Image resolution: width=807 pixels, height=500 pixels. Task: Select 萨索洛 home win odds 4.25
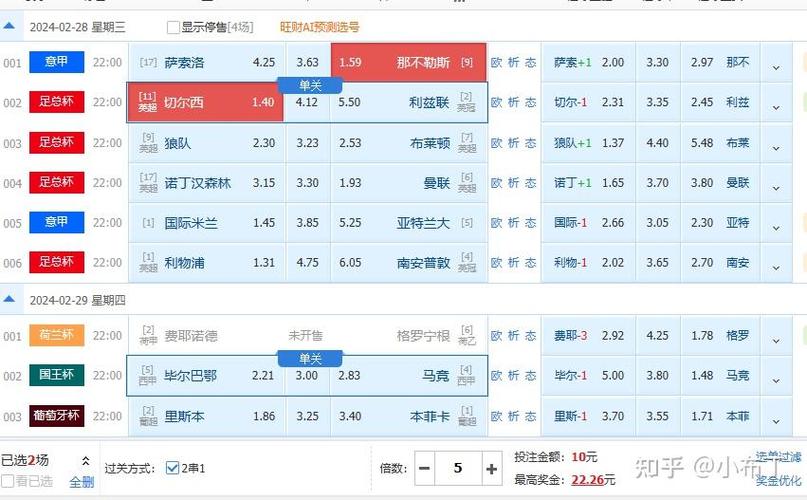(206, 62)
